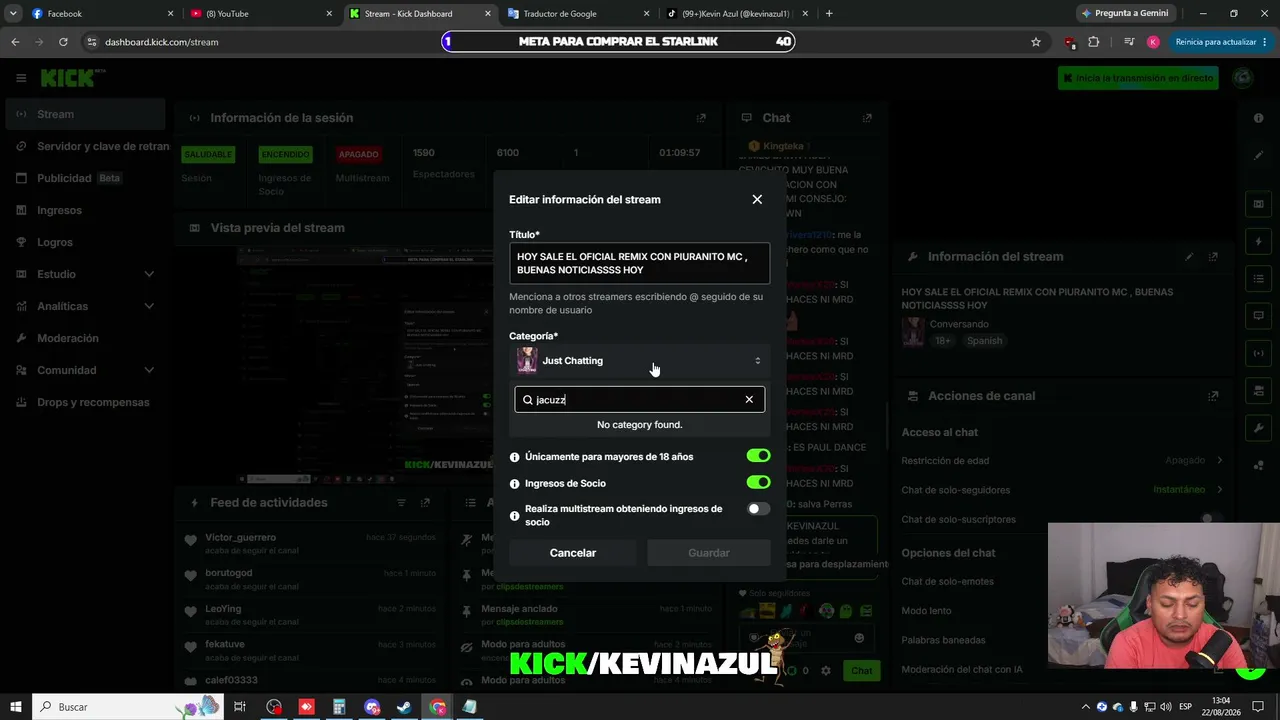
Task: Click the broadcast signal icon in right toolbar
Action: (1258, 353)
